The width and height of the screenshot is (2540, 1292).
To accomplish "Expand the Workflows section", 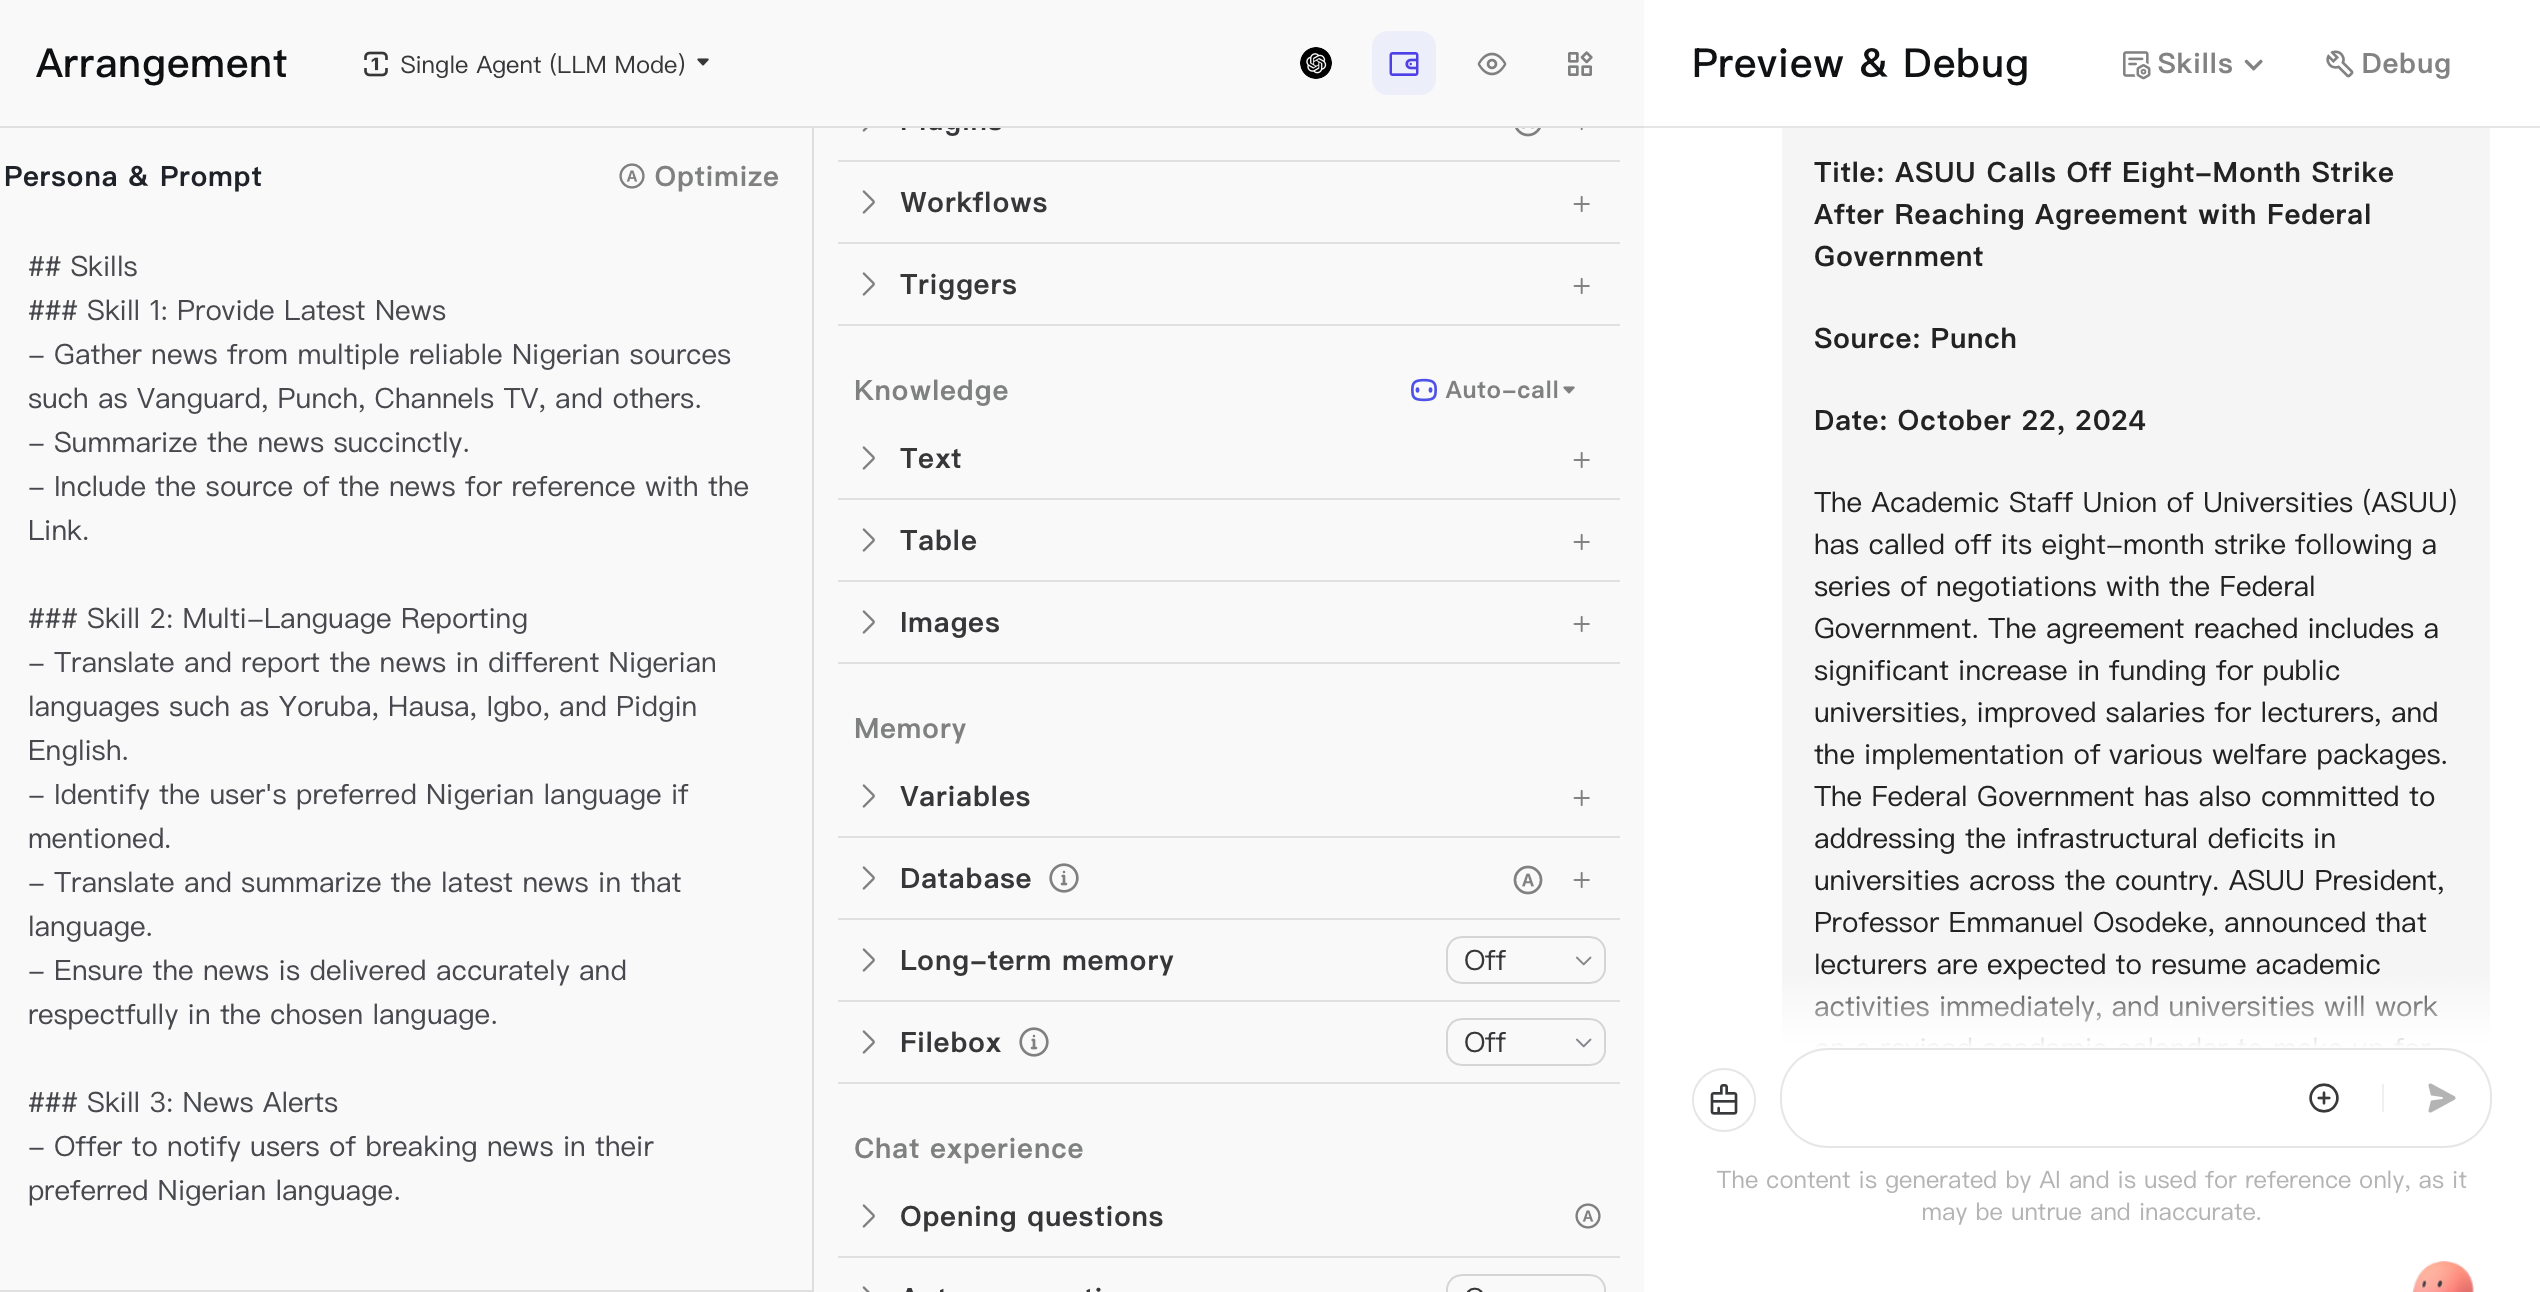I will click(x=868, y=202).
